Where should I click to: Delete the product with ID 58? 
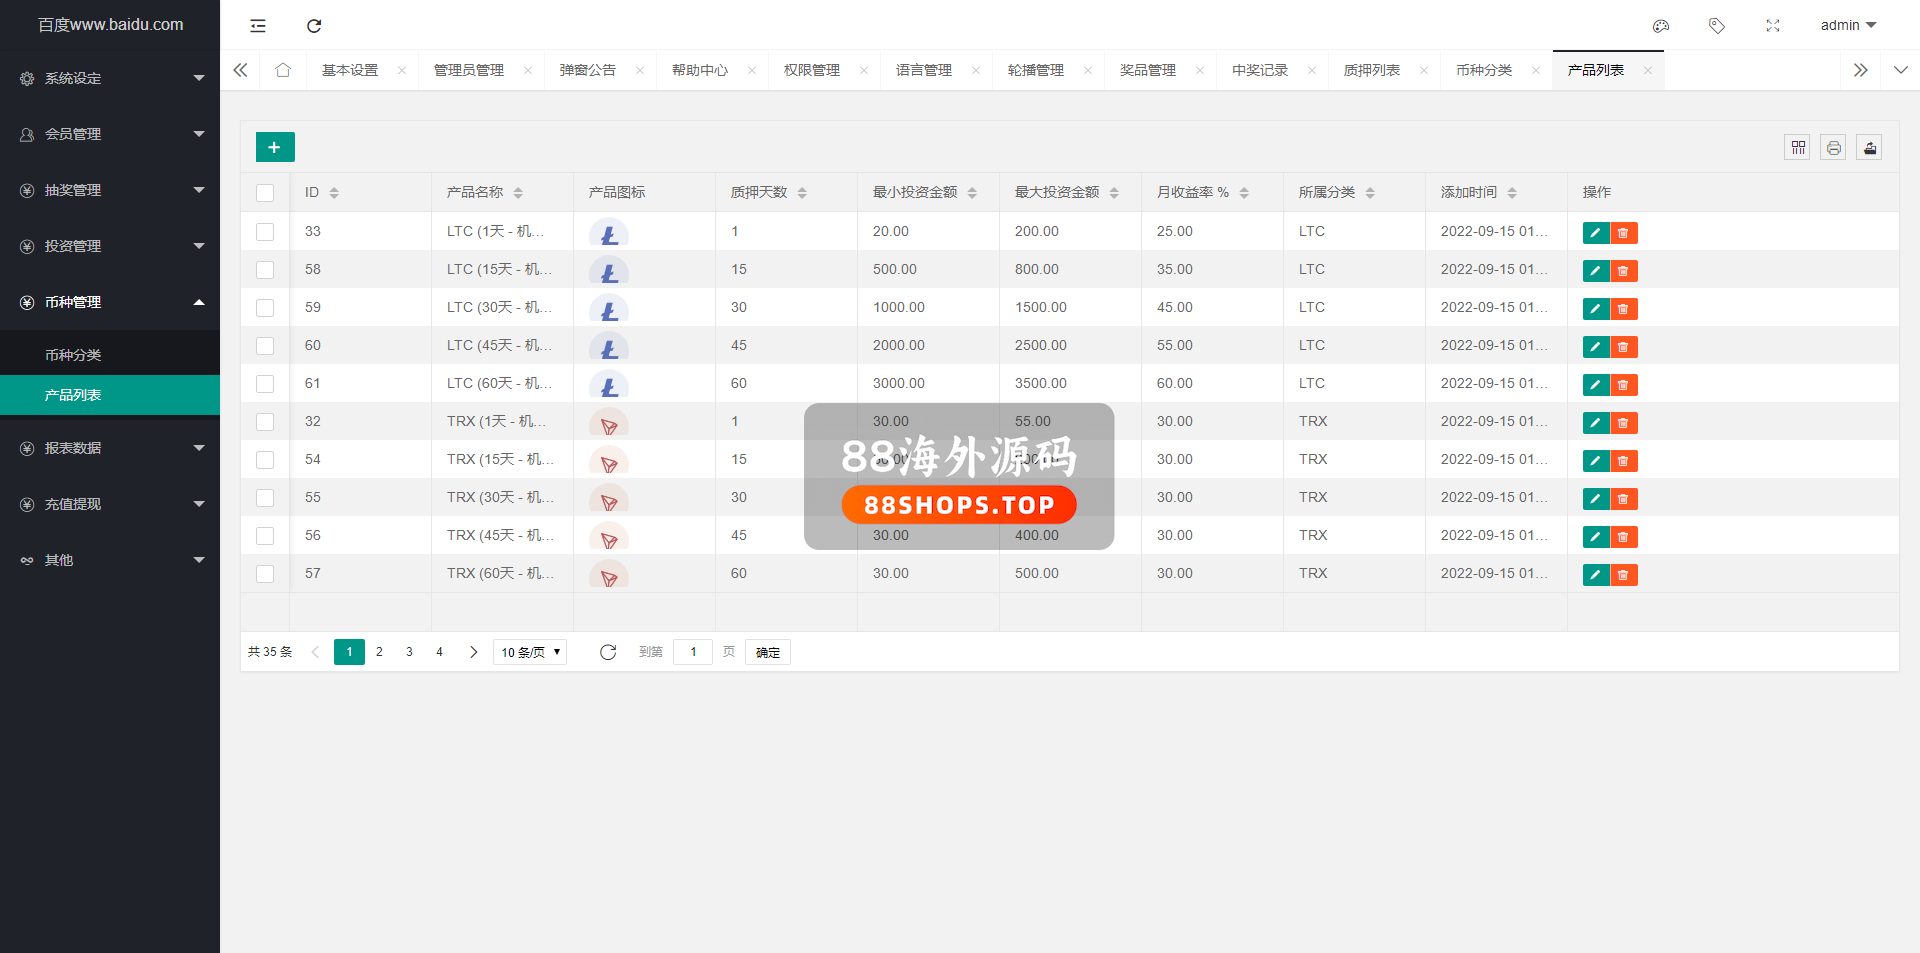[1623, 271]
